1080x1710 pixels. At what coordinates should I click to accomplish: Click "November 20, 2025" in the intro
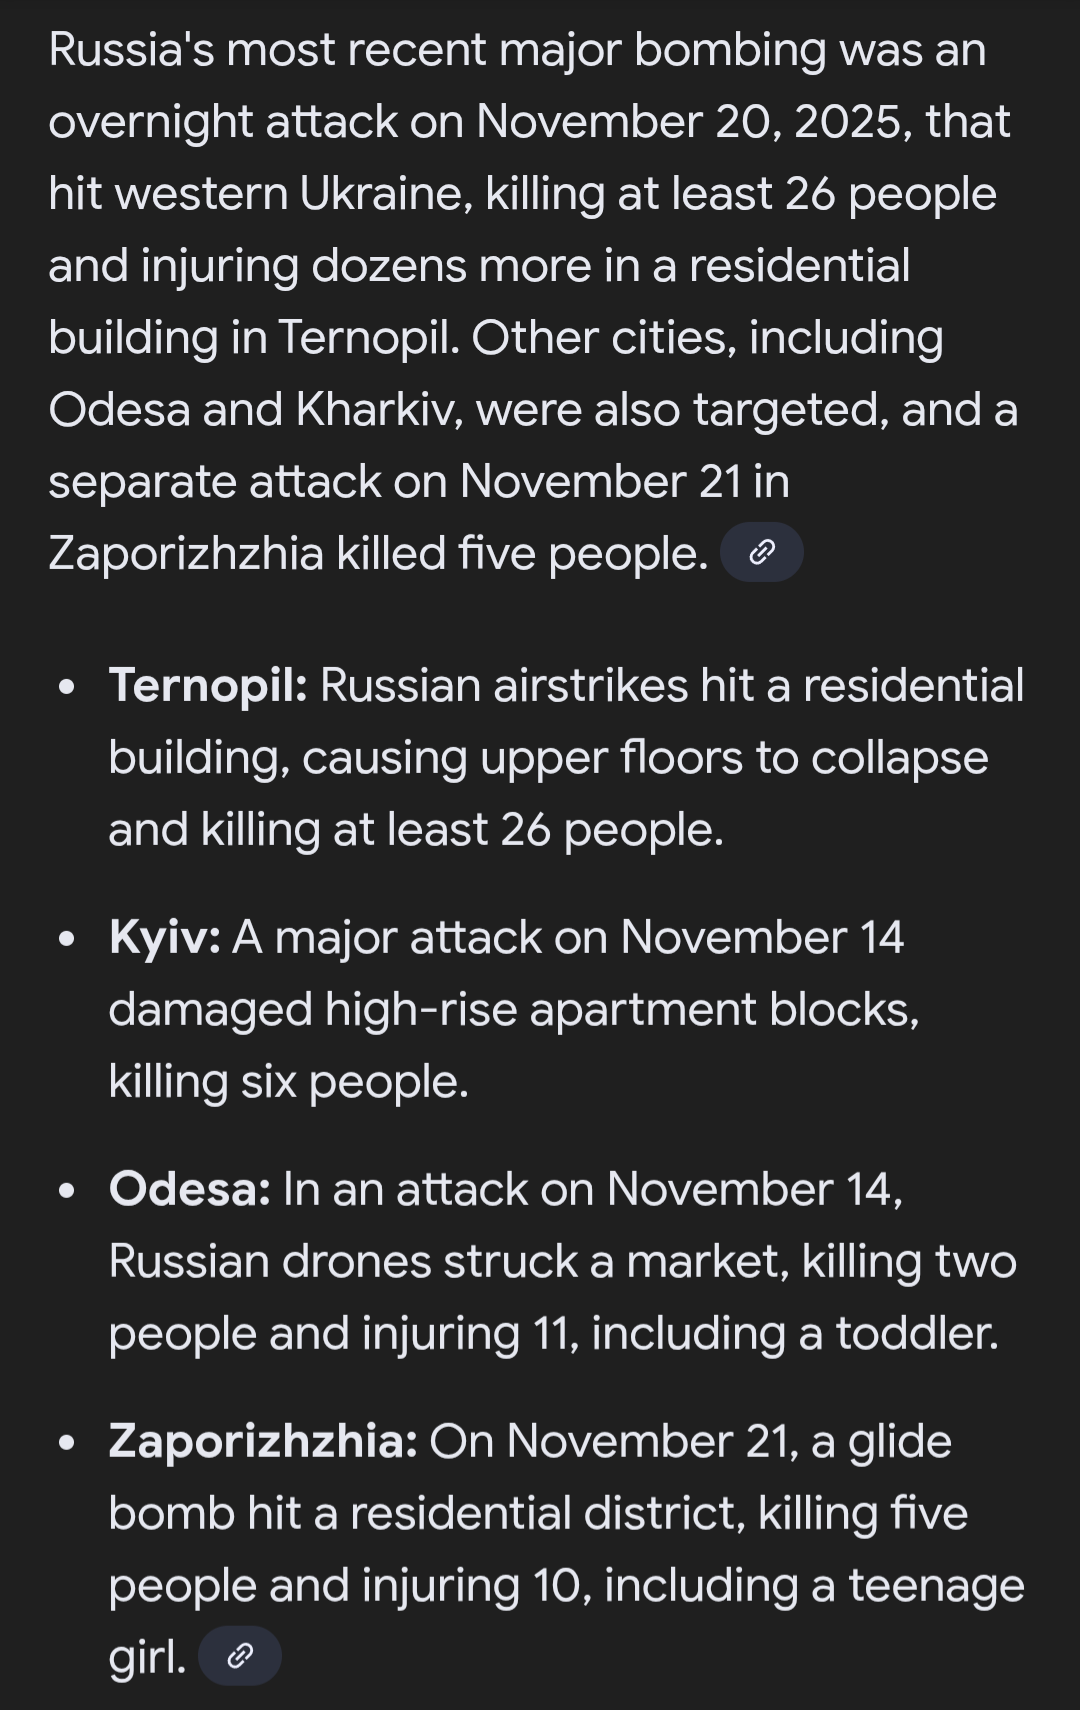click(x=693, y=122)
